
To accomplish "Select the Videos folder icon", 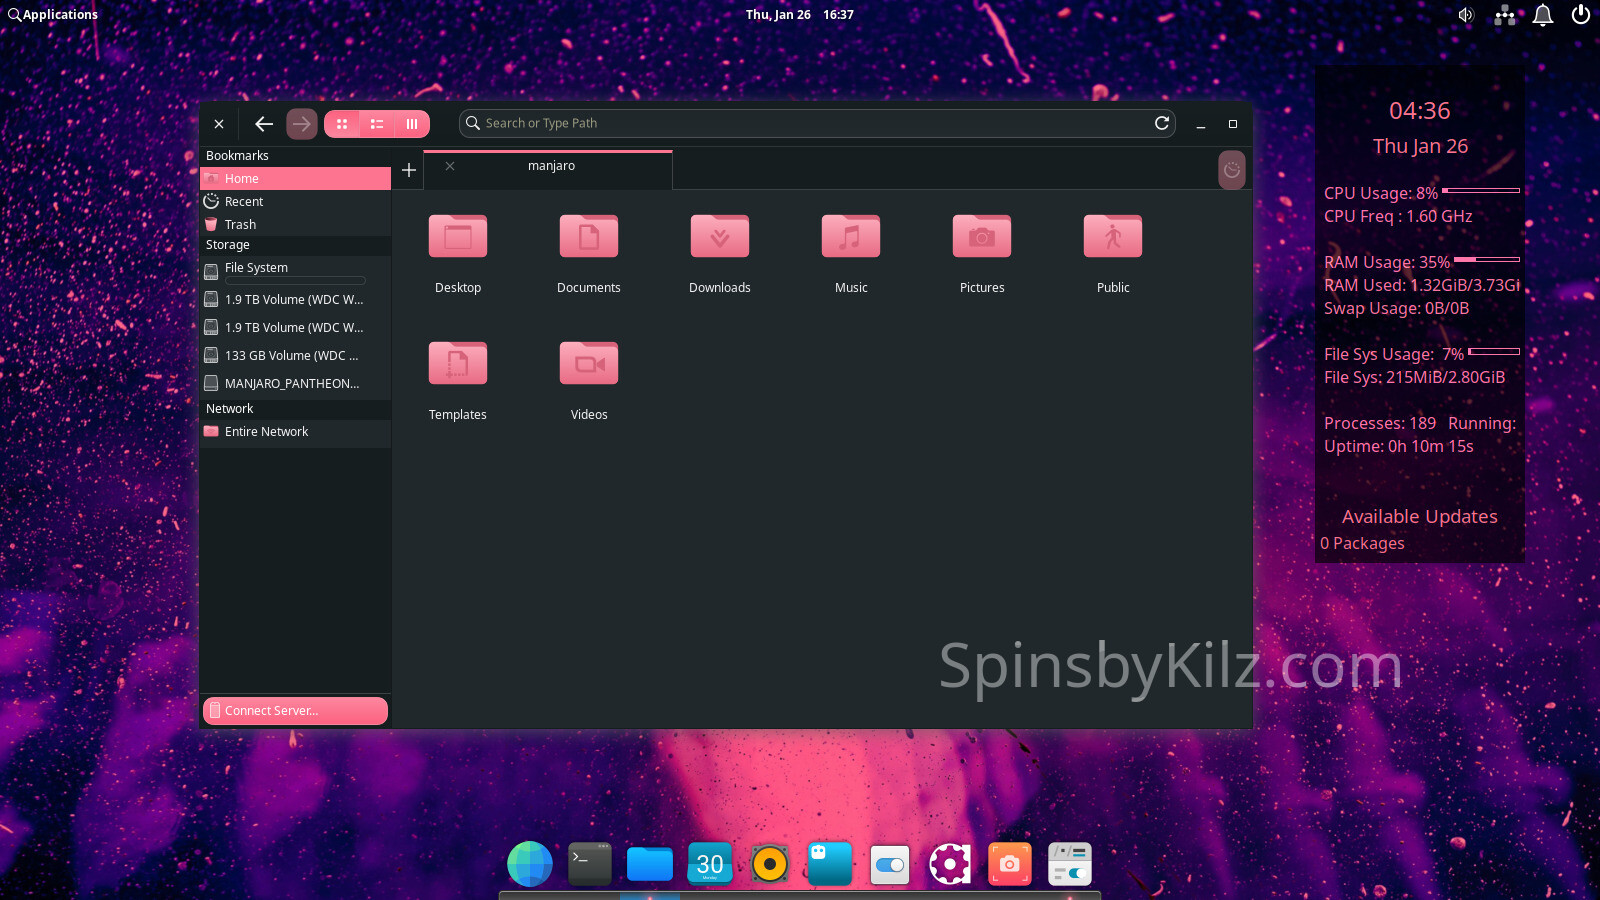I will (589, 365).
